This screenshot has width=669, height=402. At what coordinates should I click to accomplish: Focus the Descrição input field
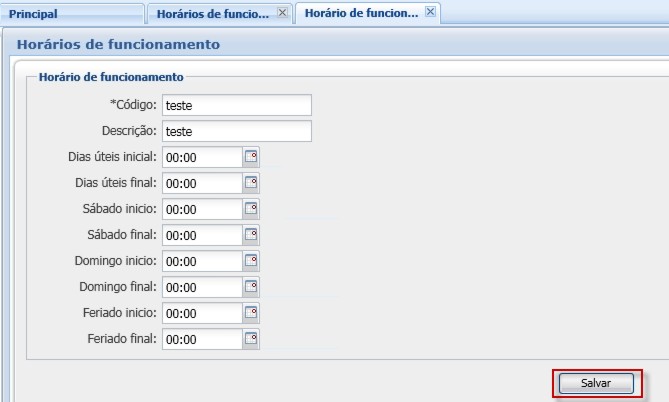[x=236, y=131]
